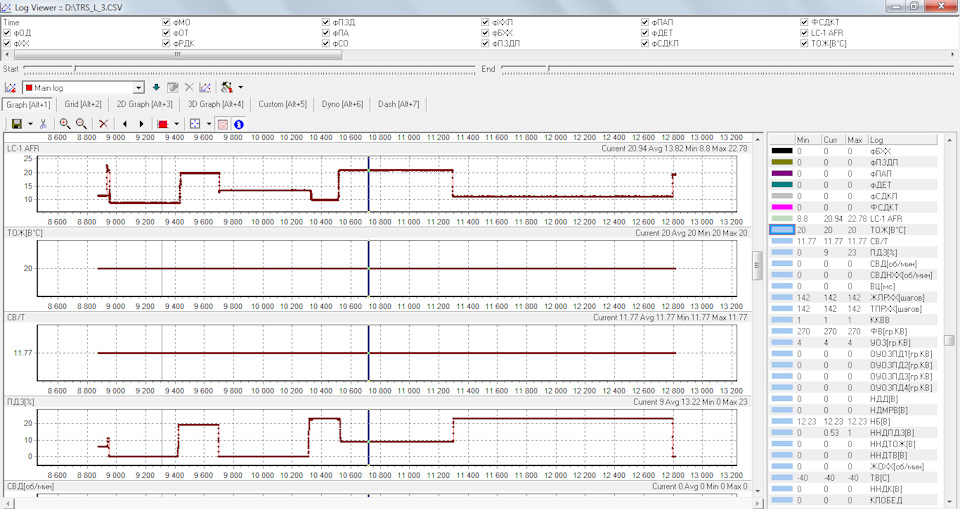The height and width of the screenshot is (509, 960).
Task: Uncheck the LC-1 AFR channel checkbox
Action: click(x=804, y=32)
